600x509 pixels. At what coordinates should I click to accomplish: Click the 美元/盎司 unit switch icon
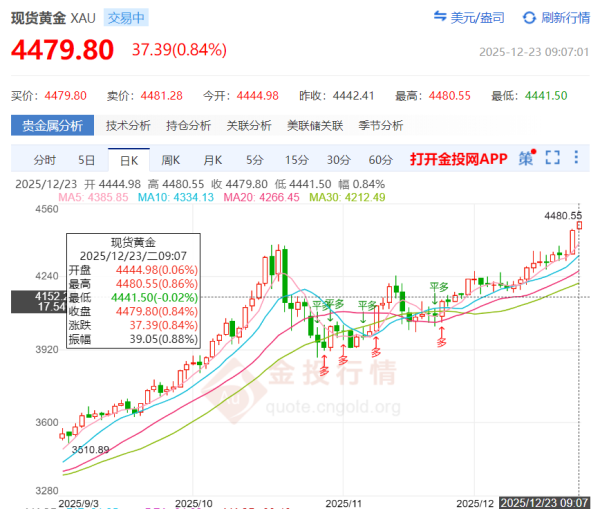(x=440, y=16)
